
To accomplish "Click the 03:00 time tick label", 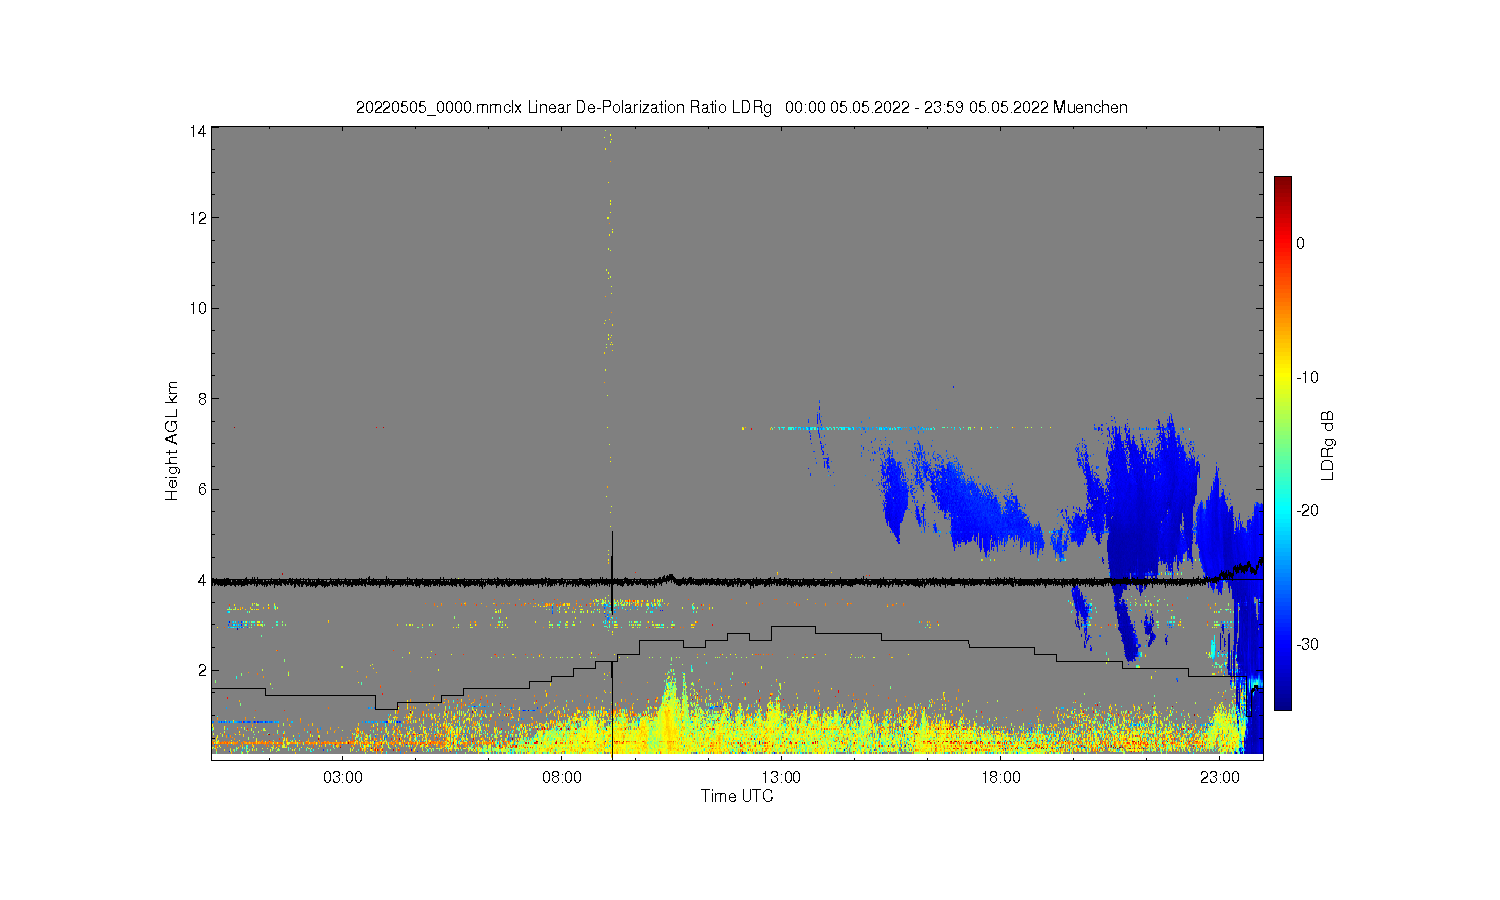I will coord(343,778).
